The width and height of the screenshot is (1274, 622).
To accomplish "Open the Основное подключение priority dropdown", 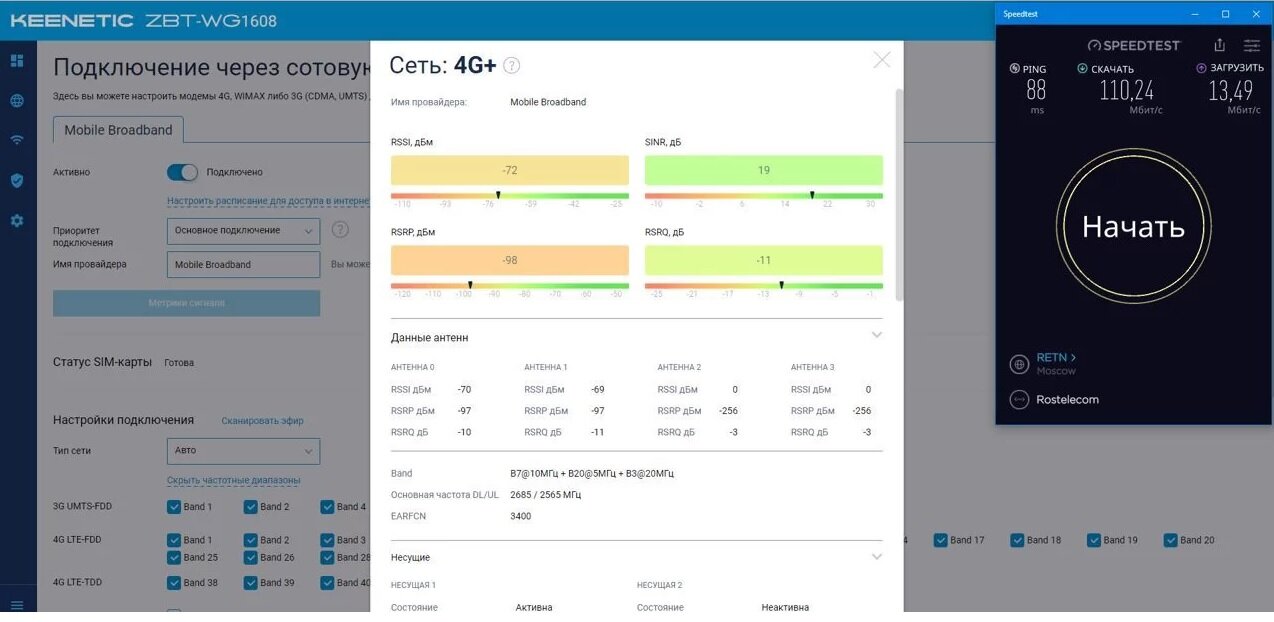I will pyautogui.click(x=243, y=231).
